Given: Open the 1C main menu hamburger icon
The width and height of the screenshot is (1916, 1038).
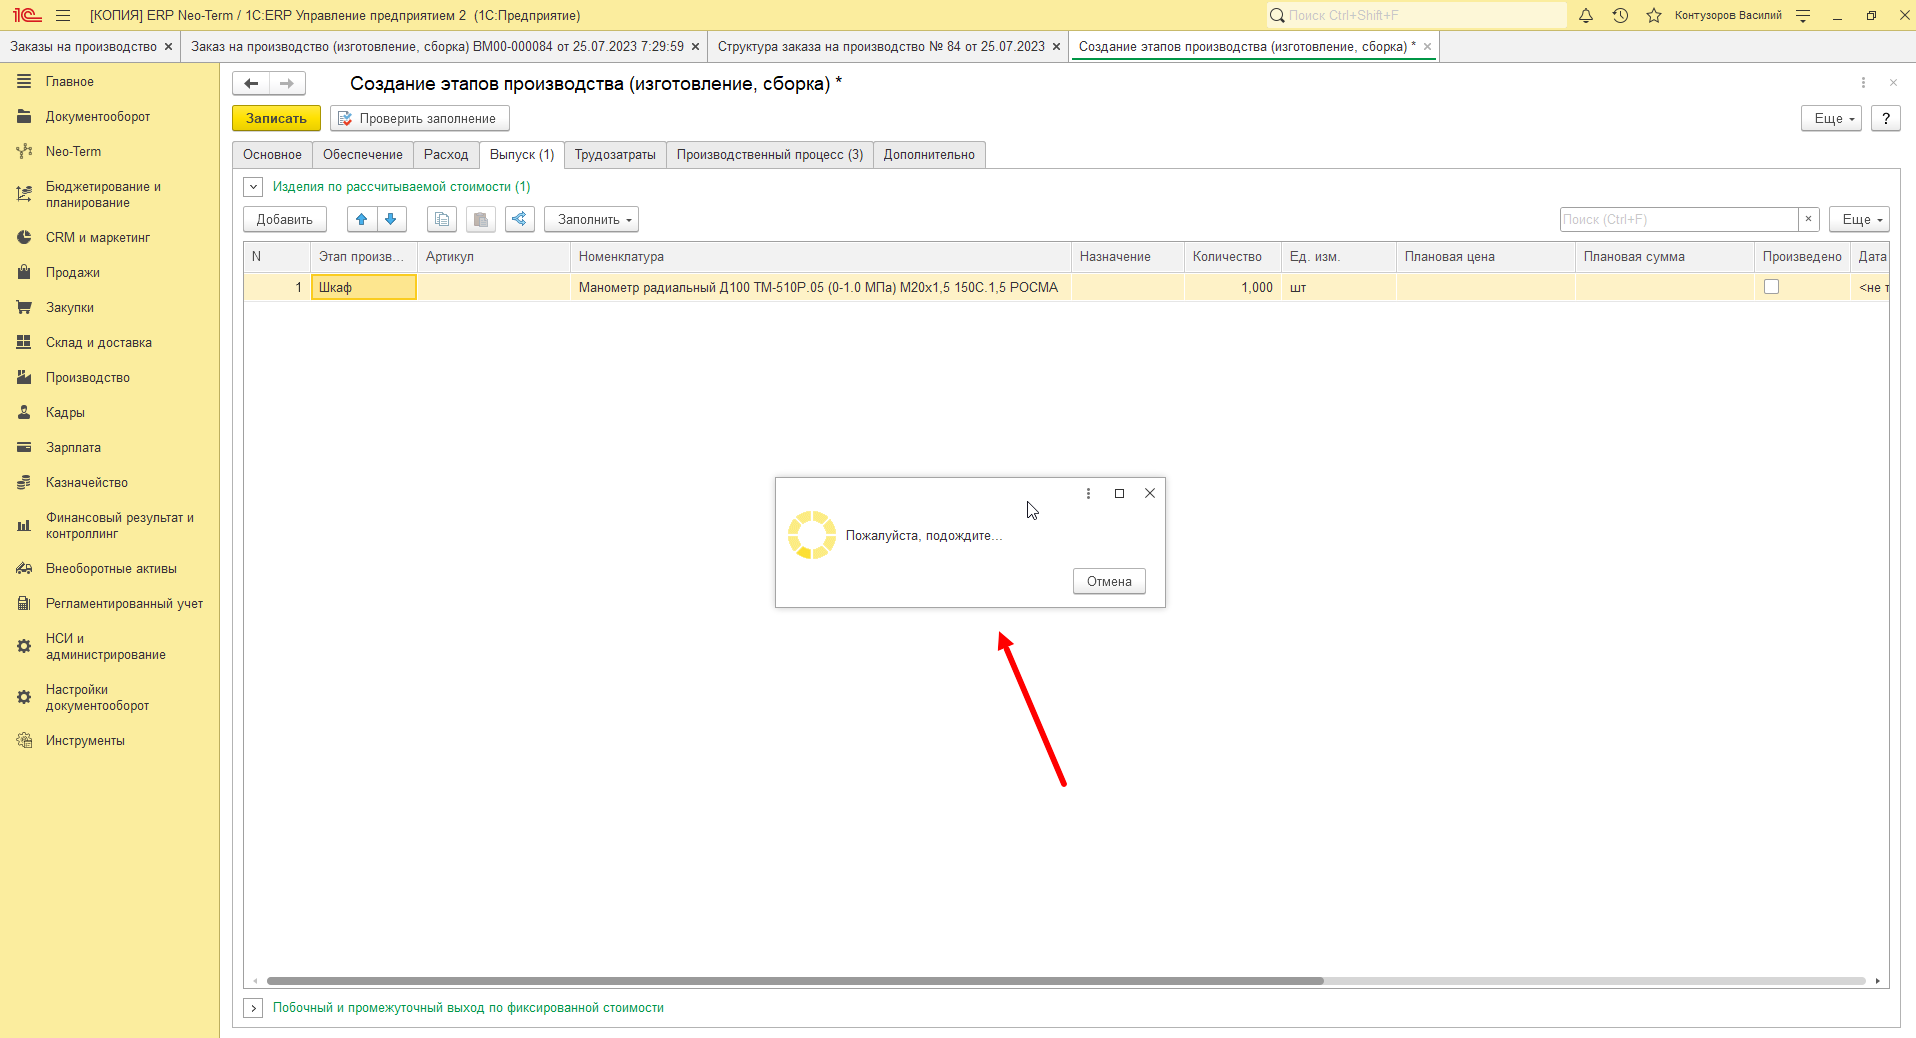Looking at the screenshot, I should [x=63, y=15].
